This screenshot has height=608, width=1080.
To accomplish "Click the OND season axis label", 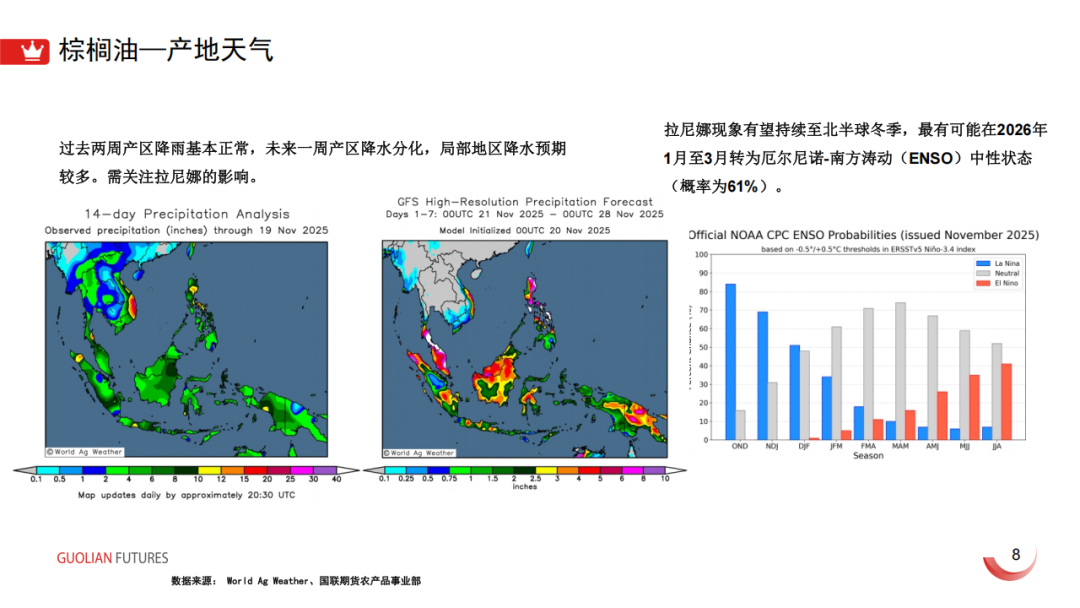I will 740,446.
